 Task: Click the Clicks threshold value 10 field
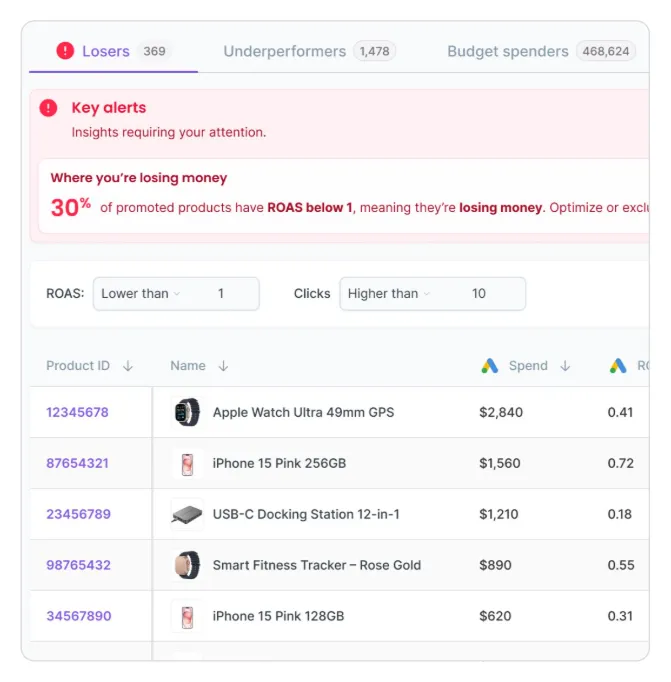tap(479, 294)
